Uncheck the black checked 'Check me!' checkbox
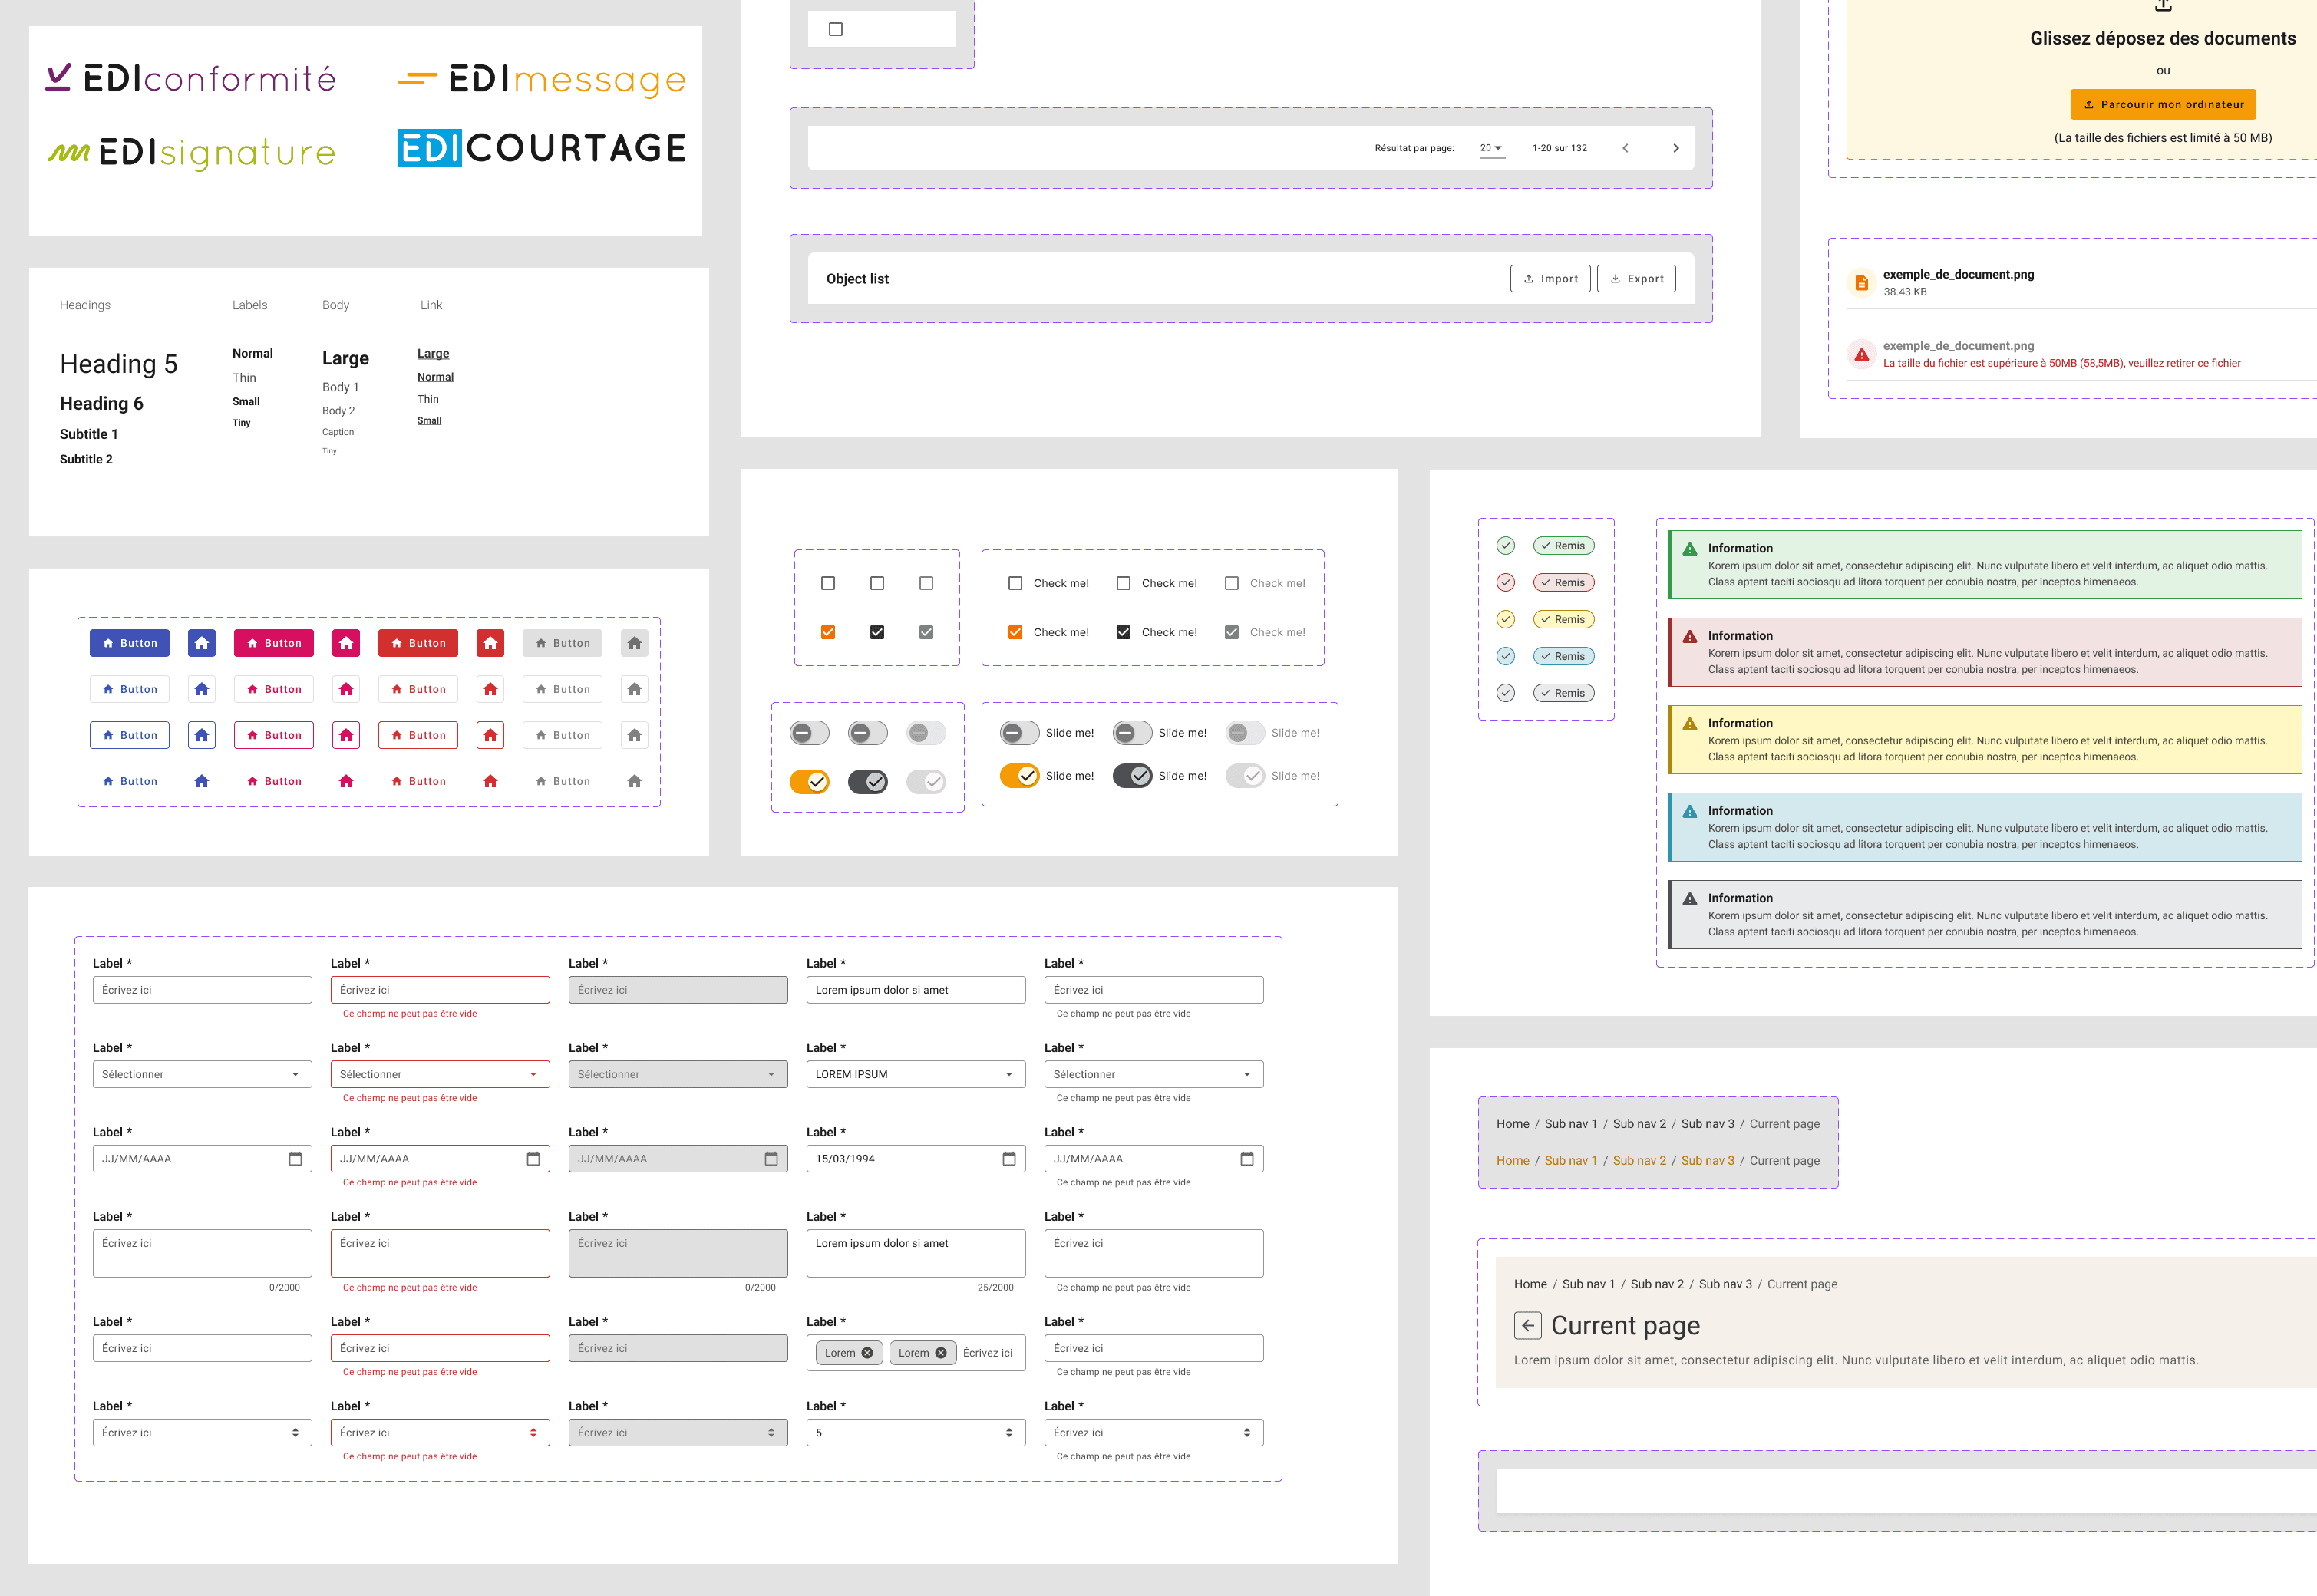This screenshot has width=2317, height=1596. point(1123,632)
